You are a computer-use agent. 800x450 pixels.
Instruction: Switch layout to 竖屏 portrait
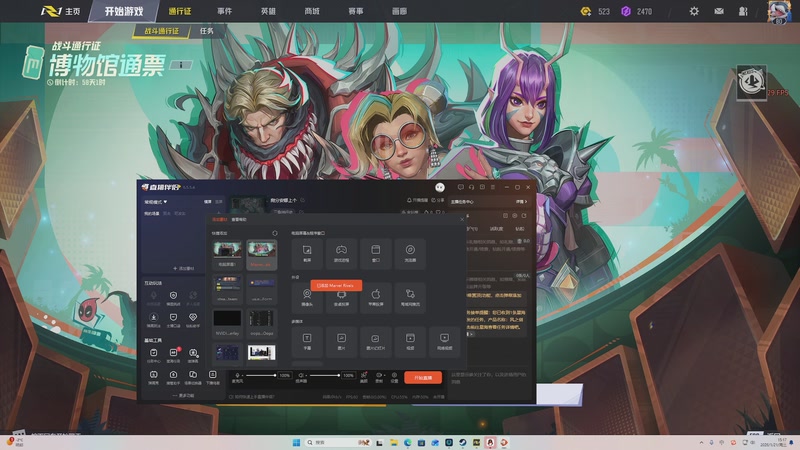click(x=219, y=202)
